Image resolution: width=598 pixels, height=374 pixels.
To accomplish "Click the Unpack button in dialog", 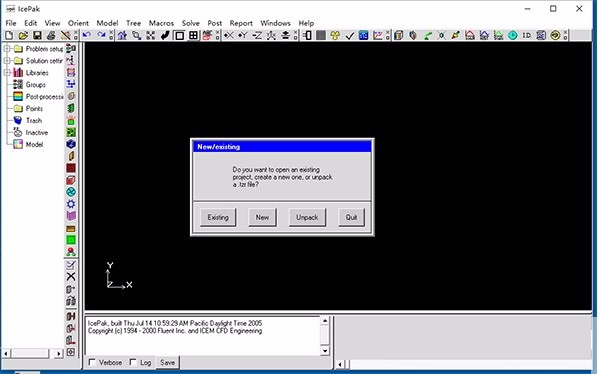I will pos(307,217).
